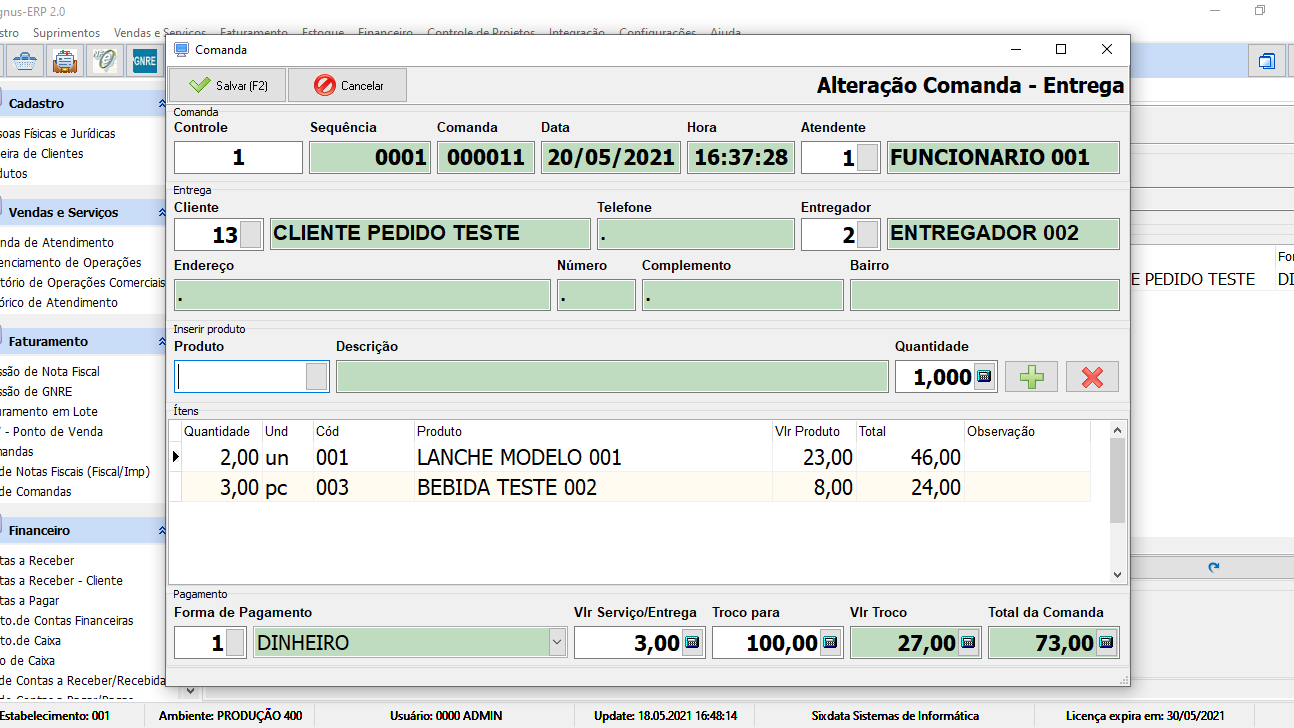Collapse the Faturamento sidebar section
The height and width of the screenshot is (728, 1294).
pyautogui.click(x=162, y=341)
